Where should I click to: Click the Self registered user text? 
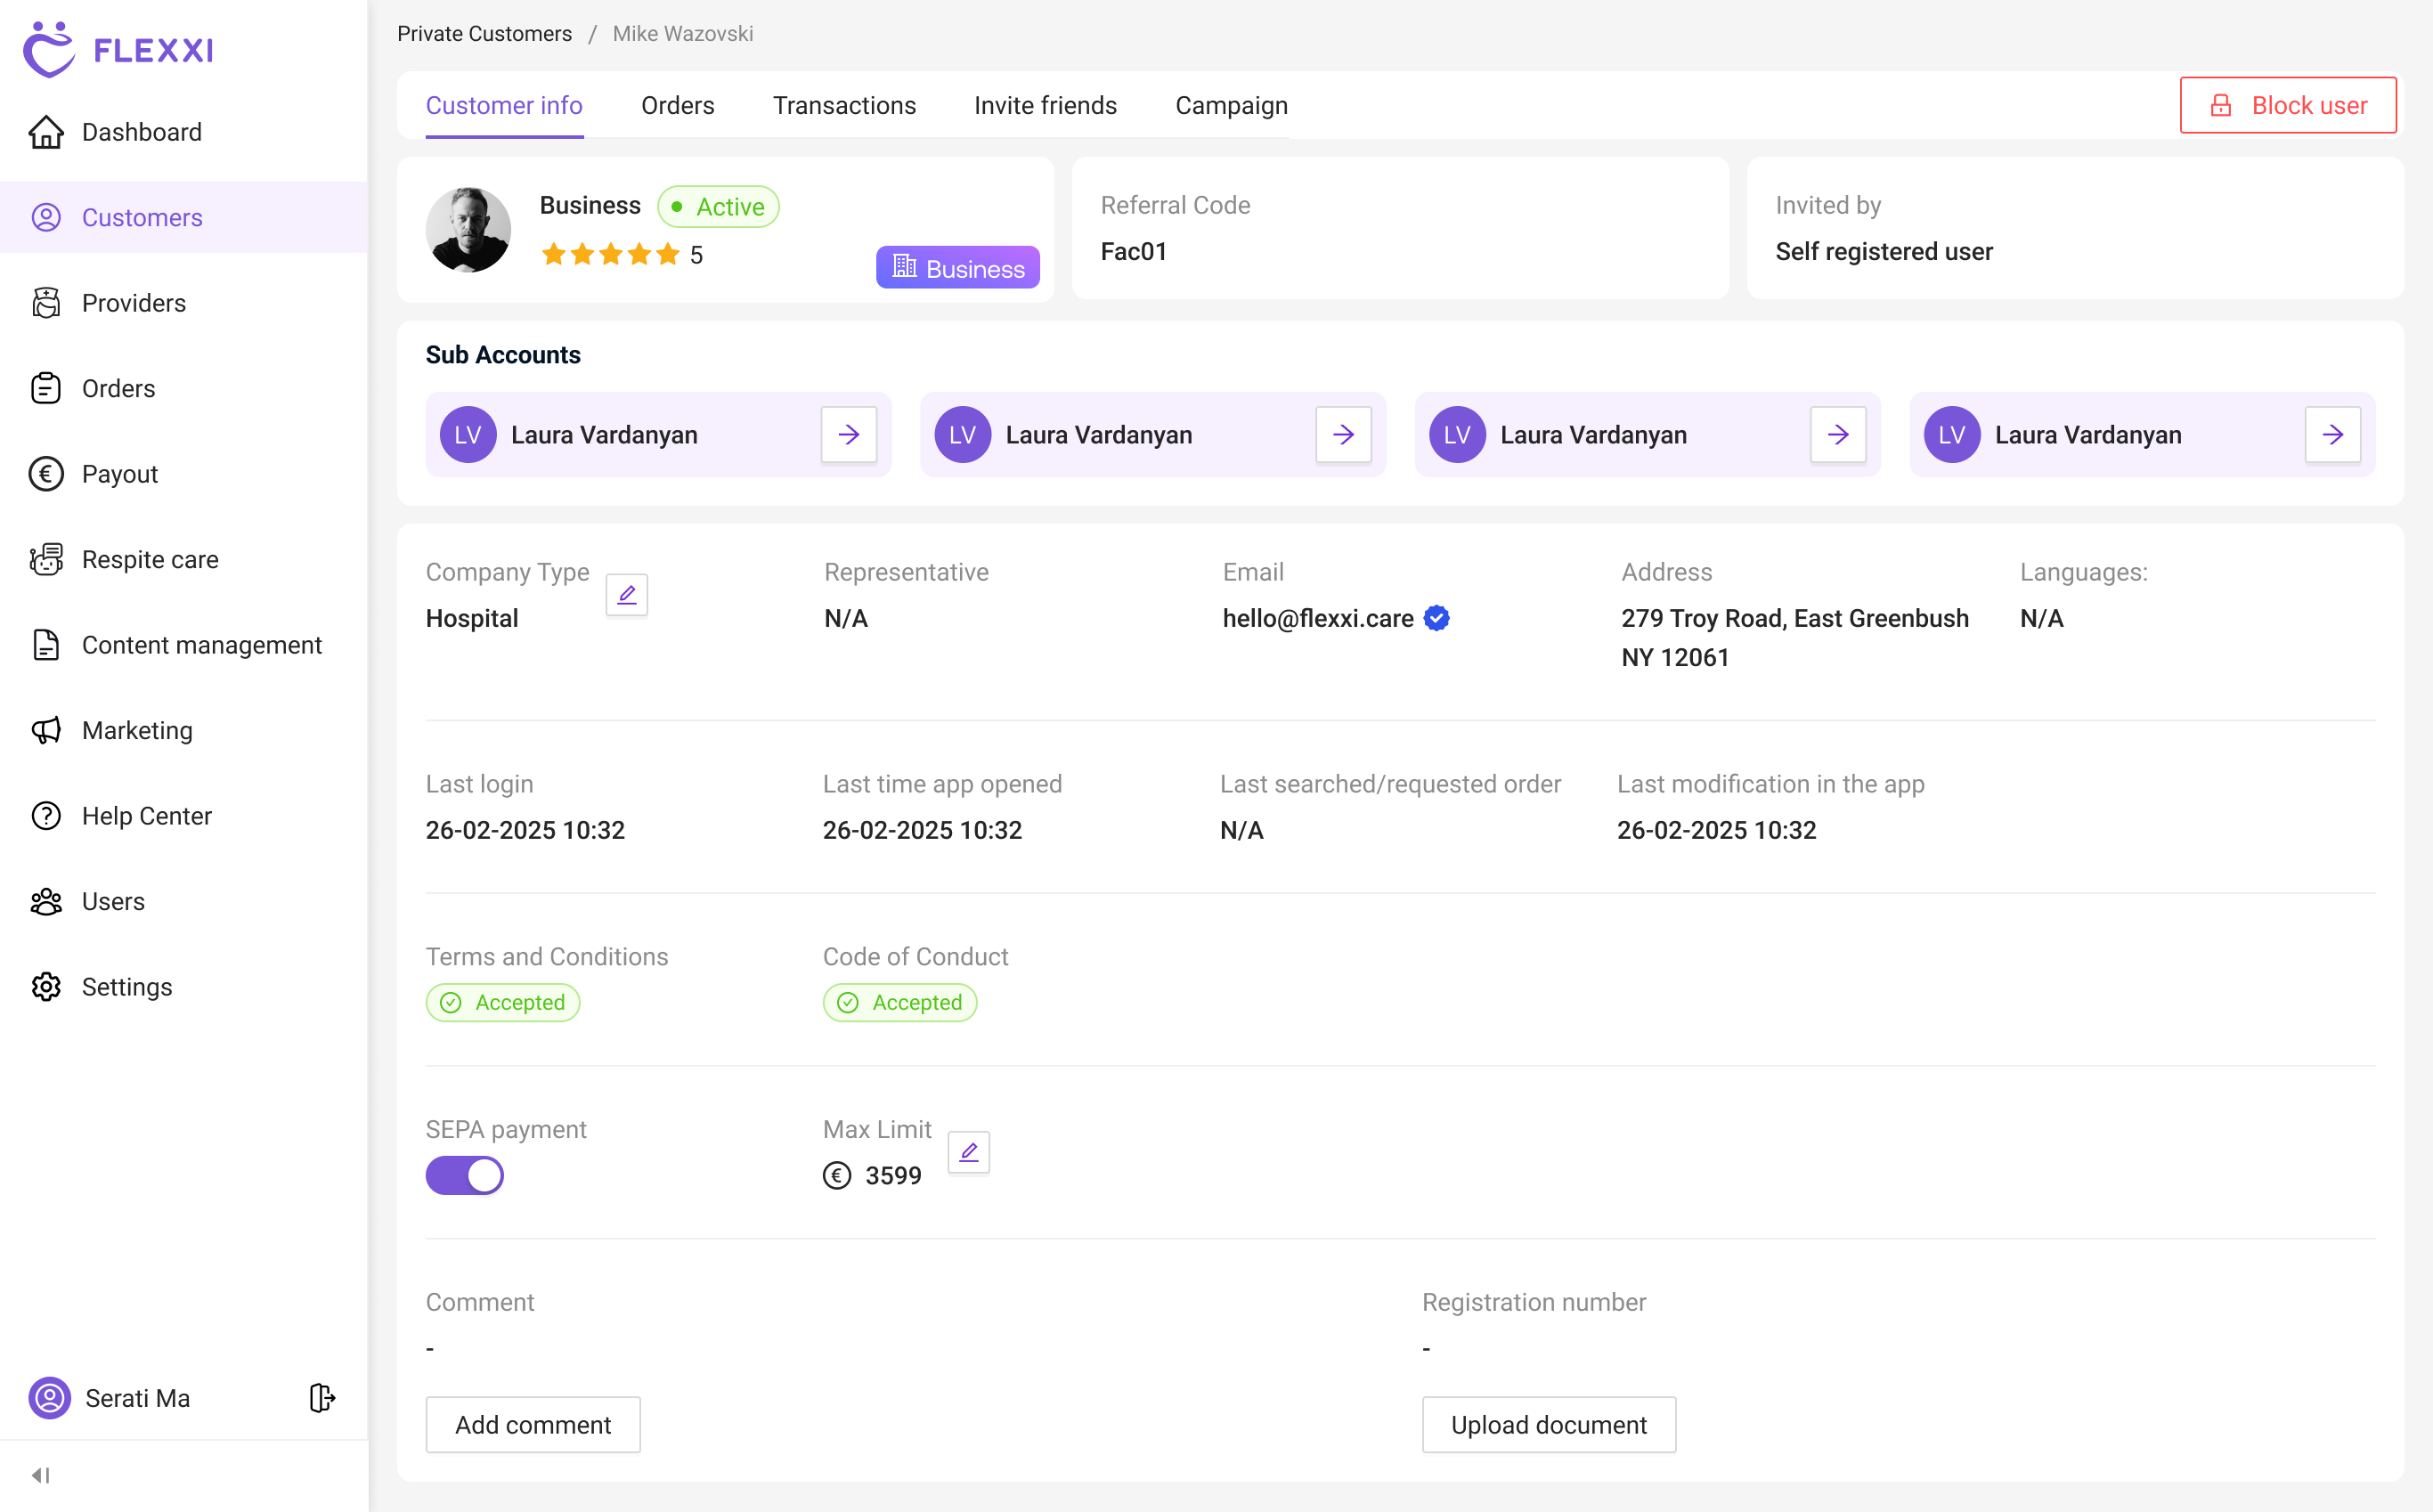[x=1884, y=251]
